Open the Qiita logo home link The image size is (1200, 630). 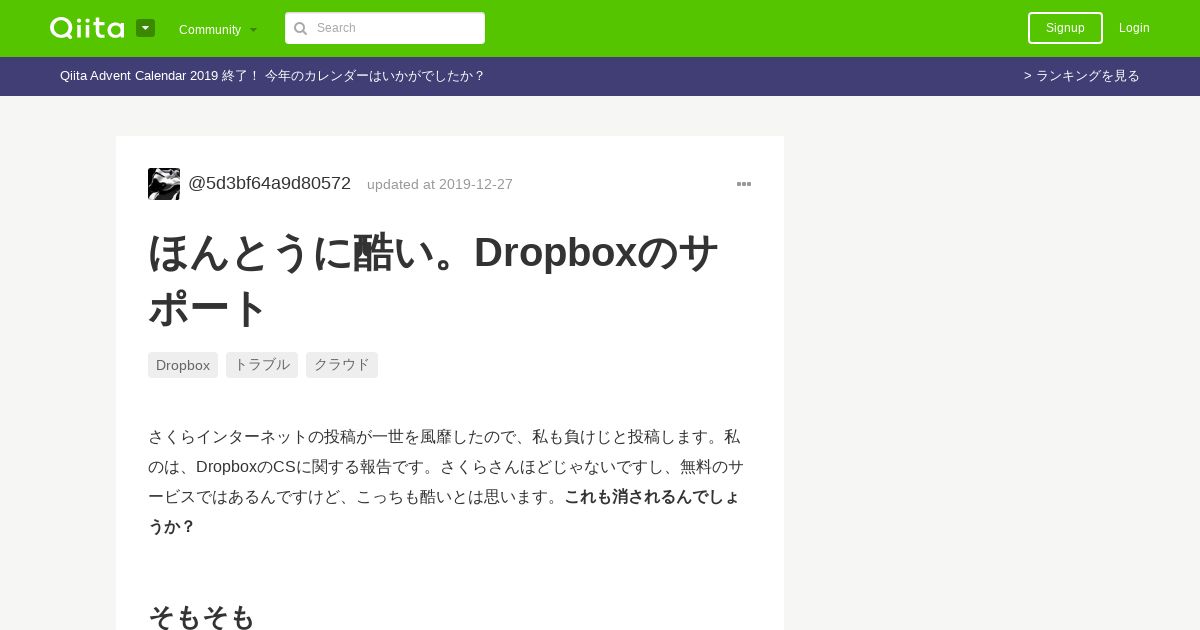click(87, 28)
